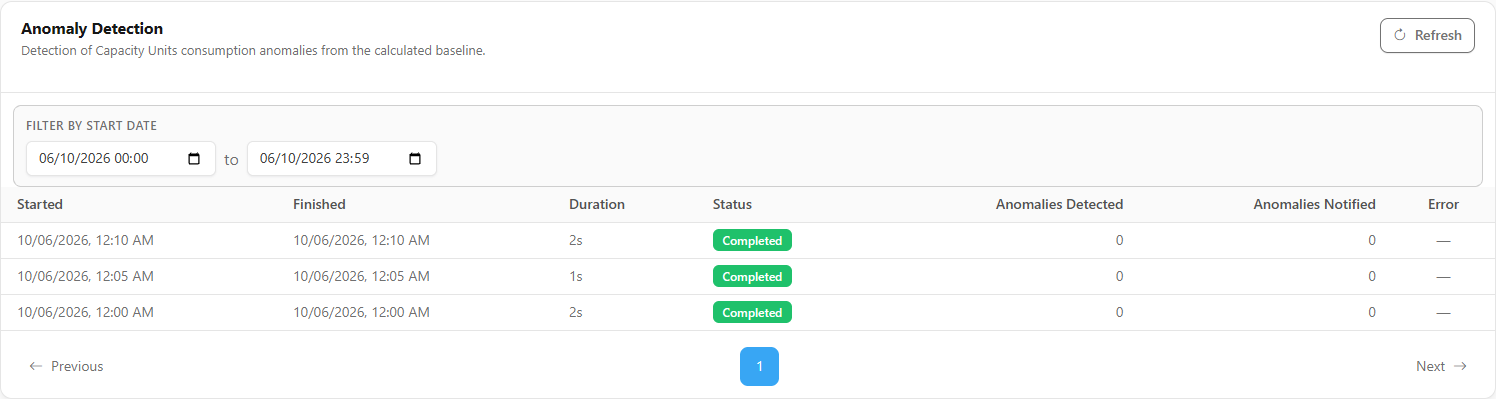Click the Anomalies Notified column header

click(1314, 204)
